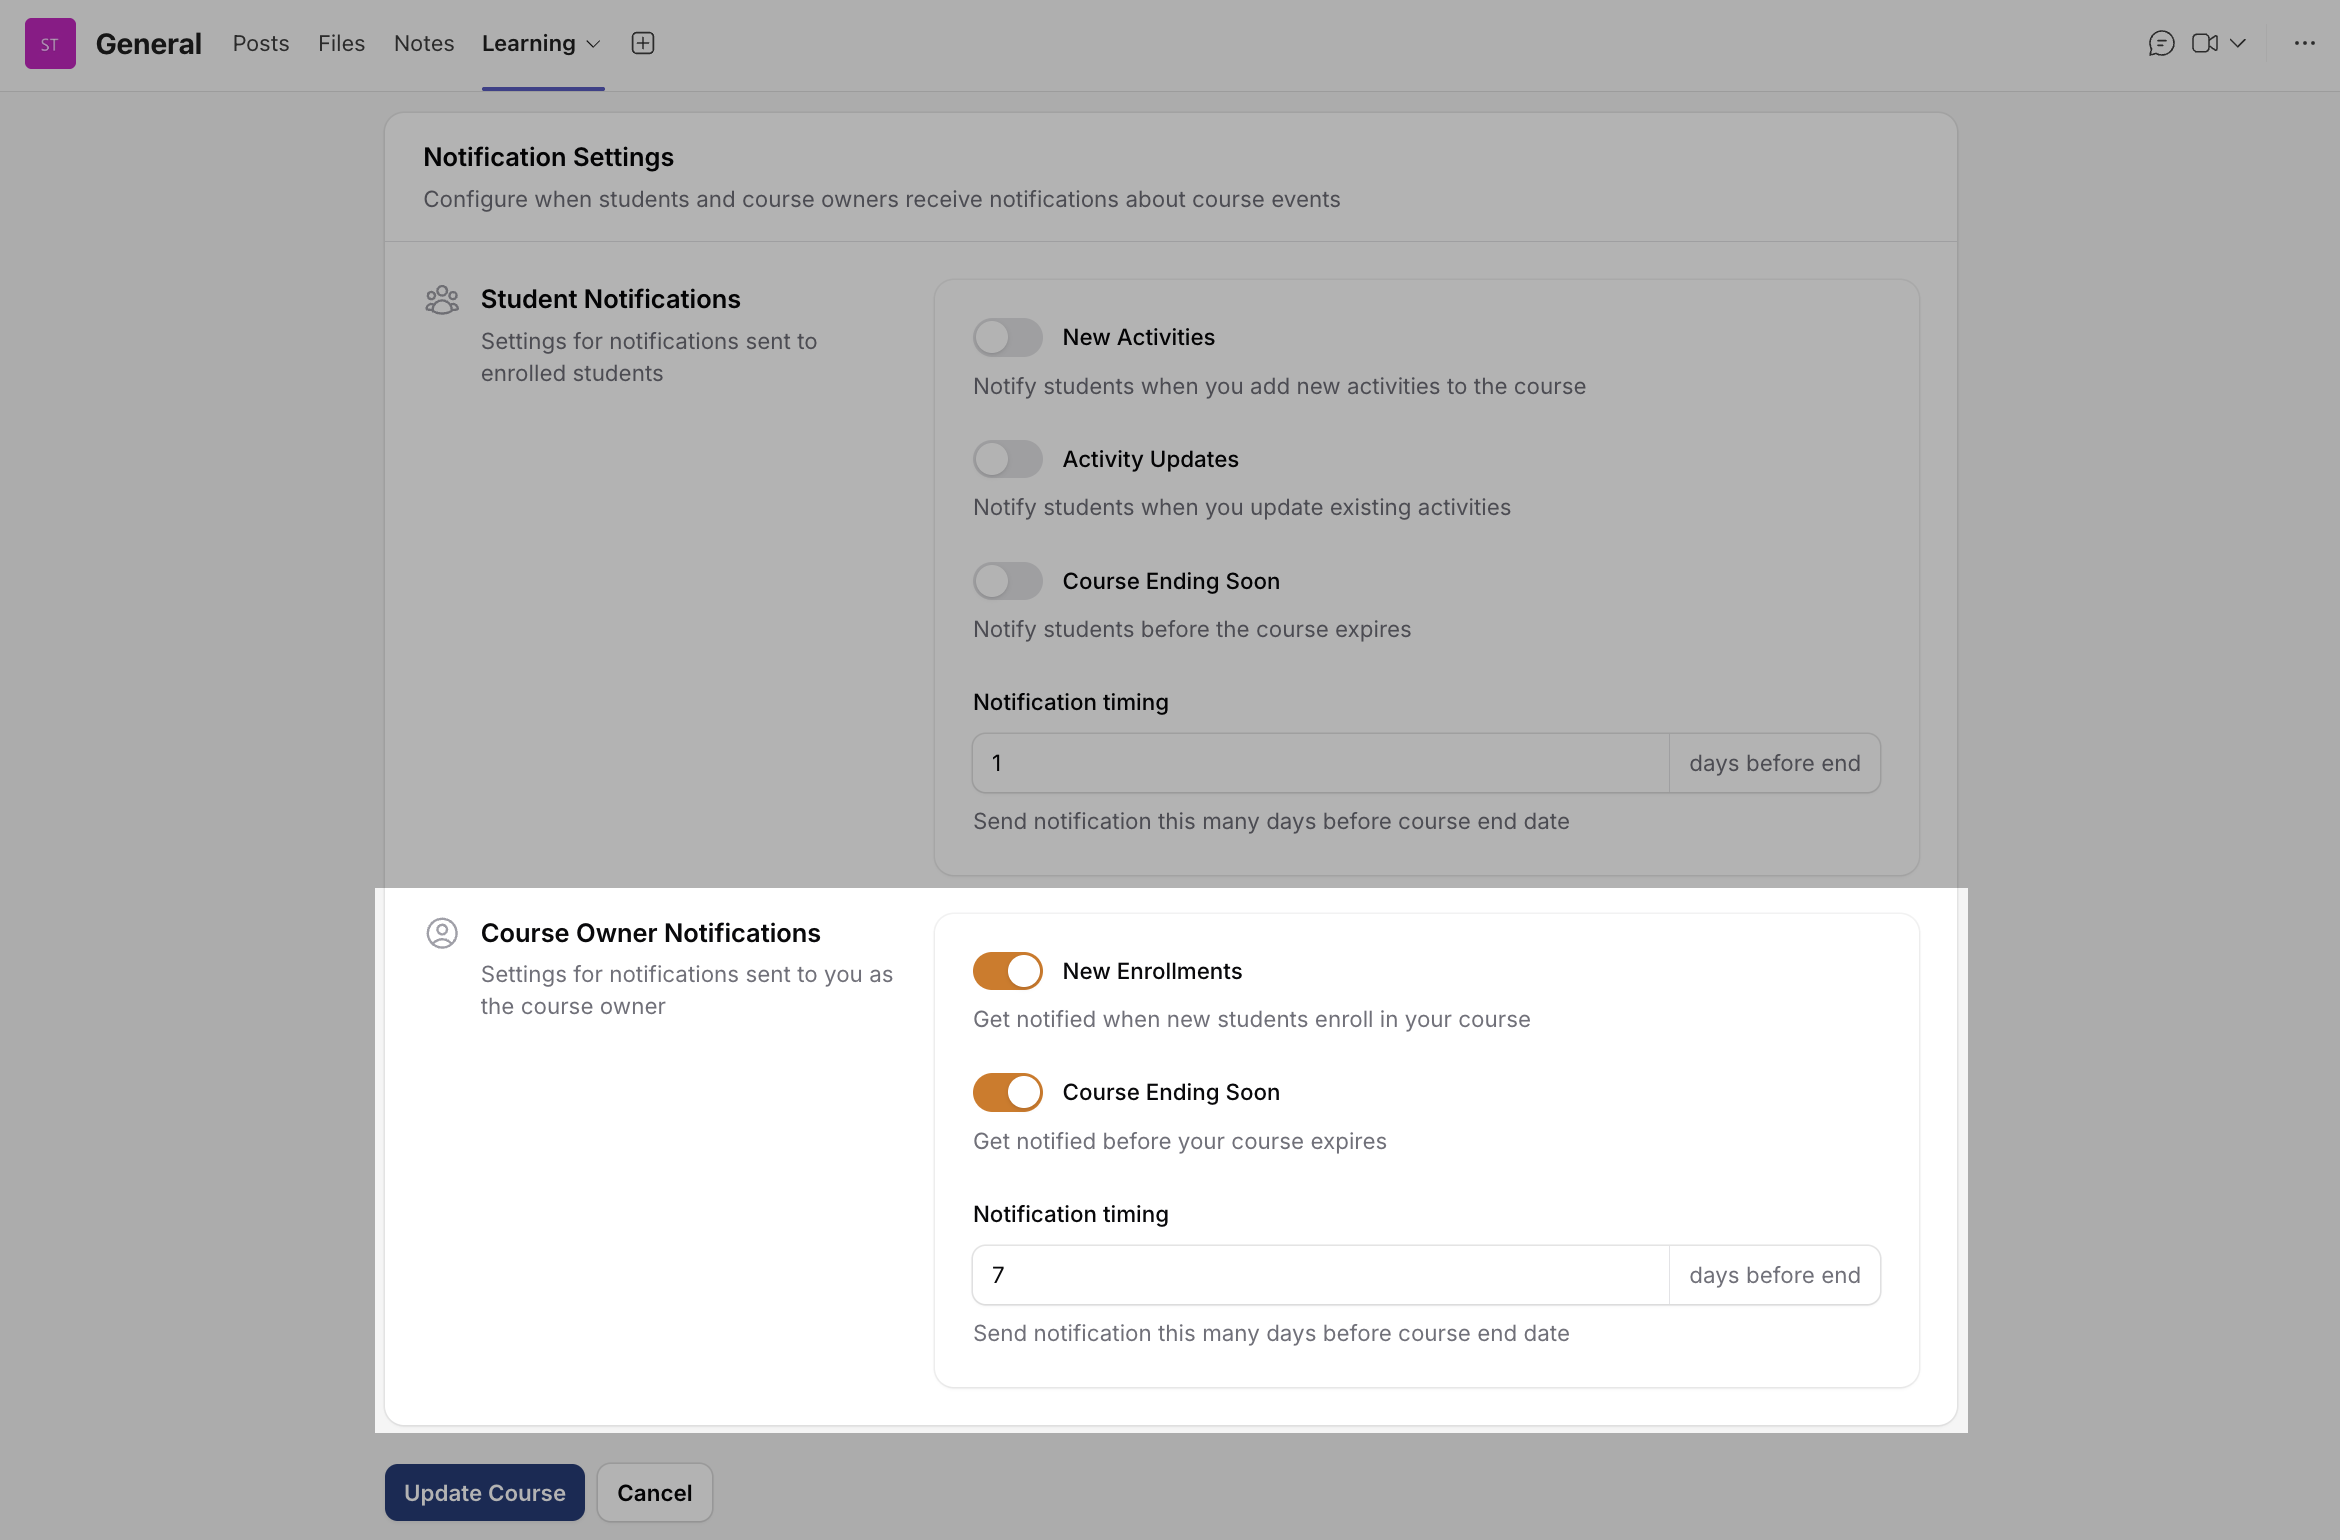Click the Student Notifications group icon

tap(441, 300)
